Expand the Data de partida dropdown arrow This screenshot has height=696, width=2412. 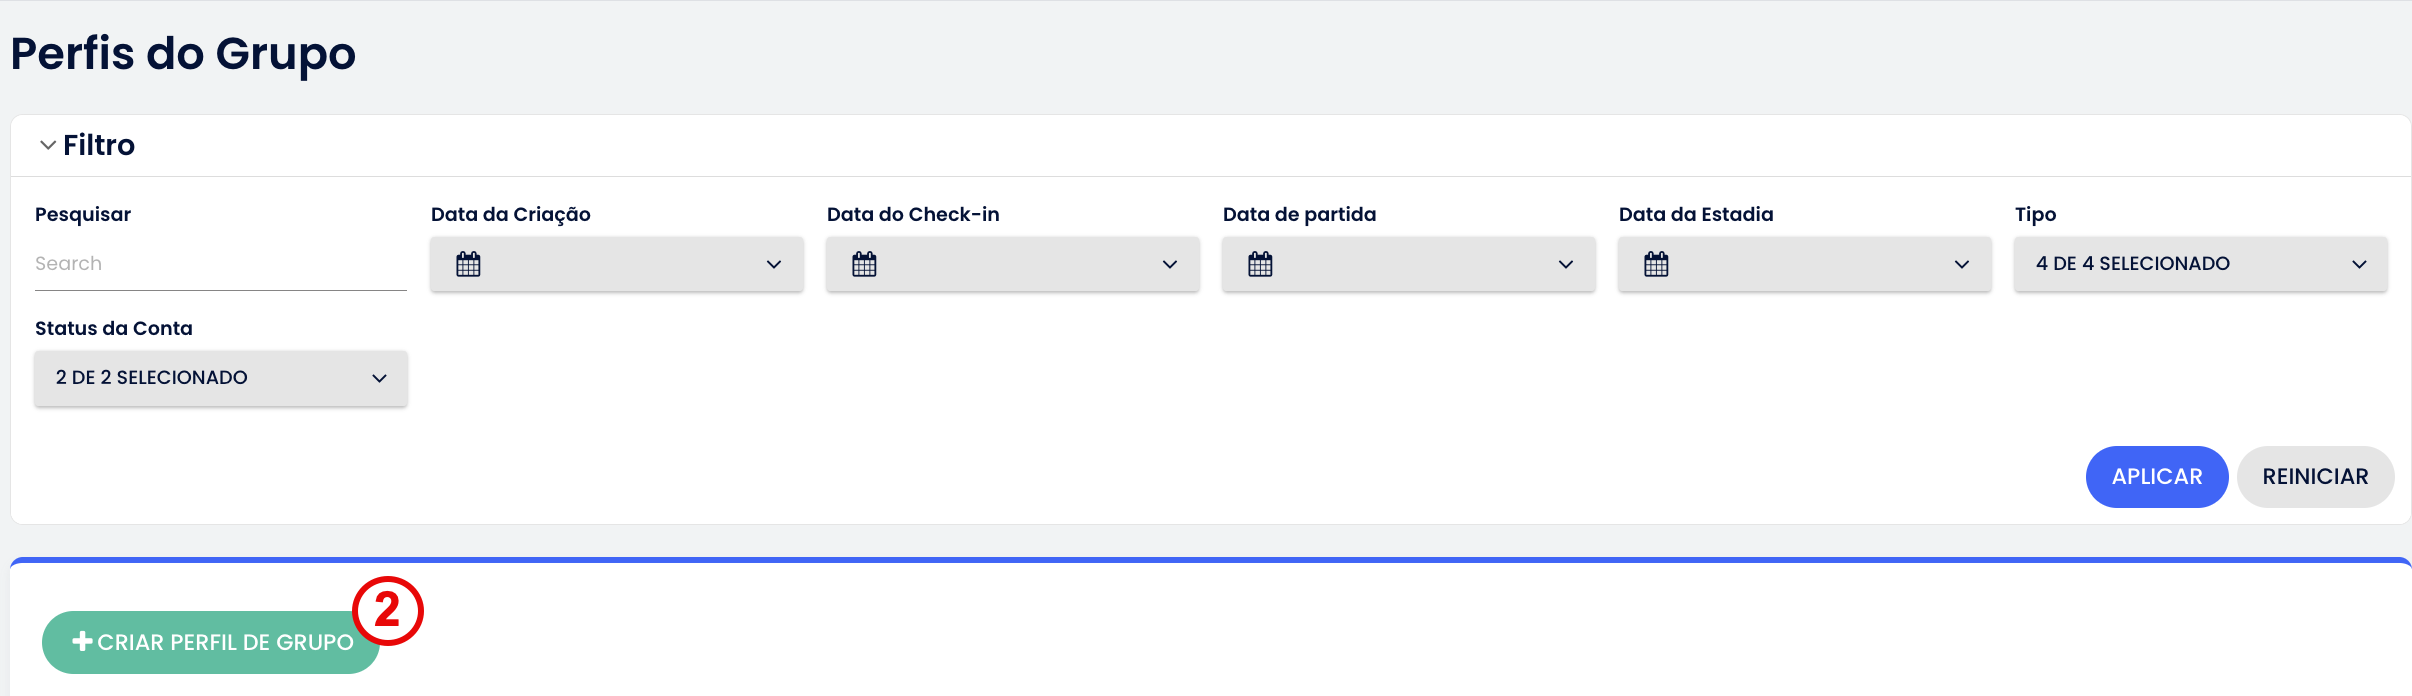pos(1565,264)
